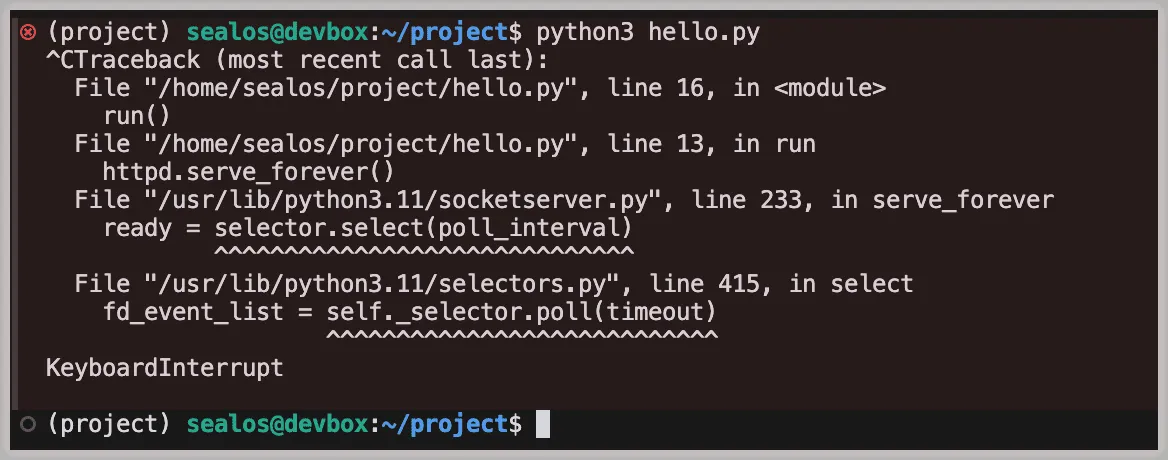Image resolution: width=1168 pixels, height=460 pixels.
Task: Click the 'httpd.serve_forever()' code line
Action: [x=249, y=172]
